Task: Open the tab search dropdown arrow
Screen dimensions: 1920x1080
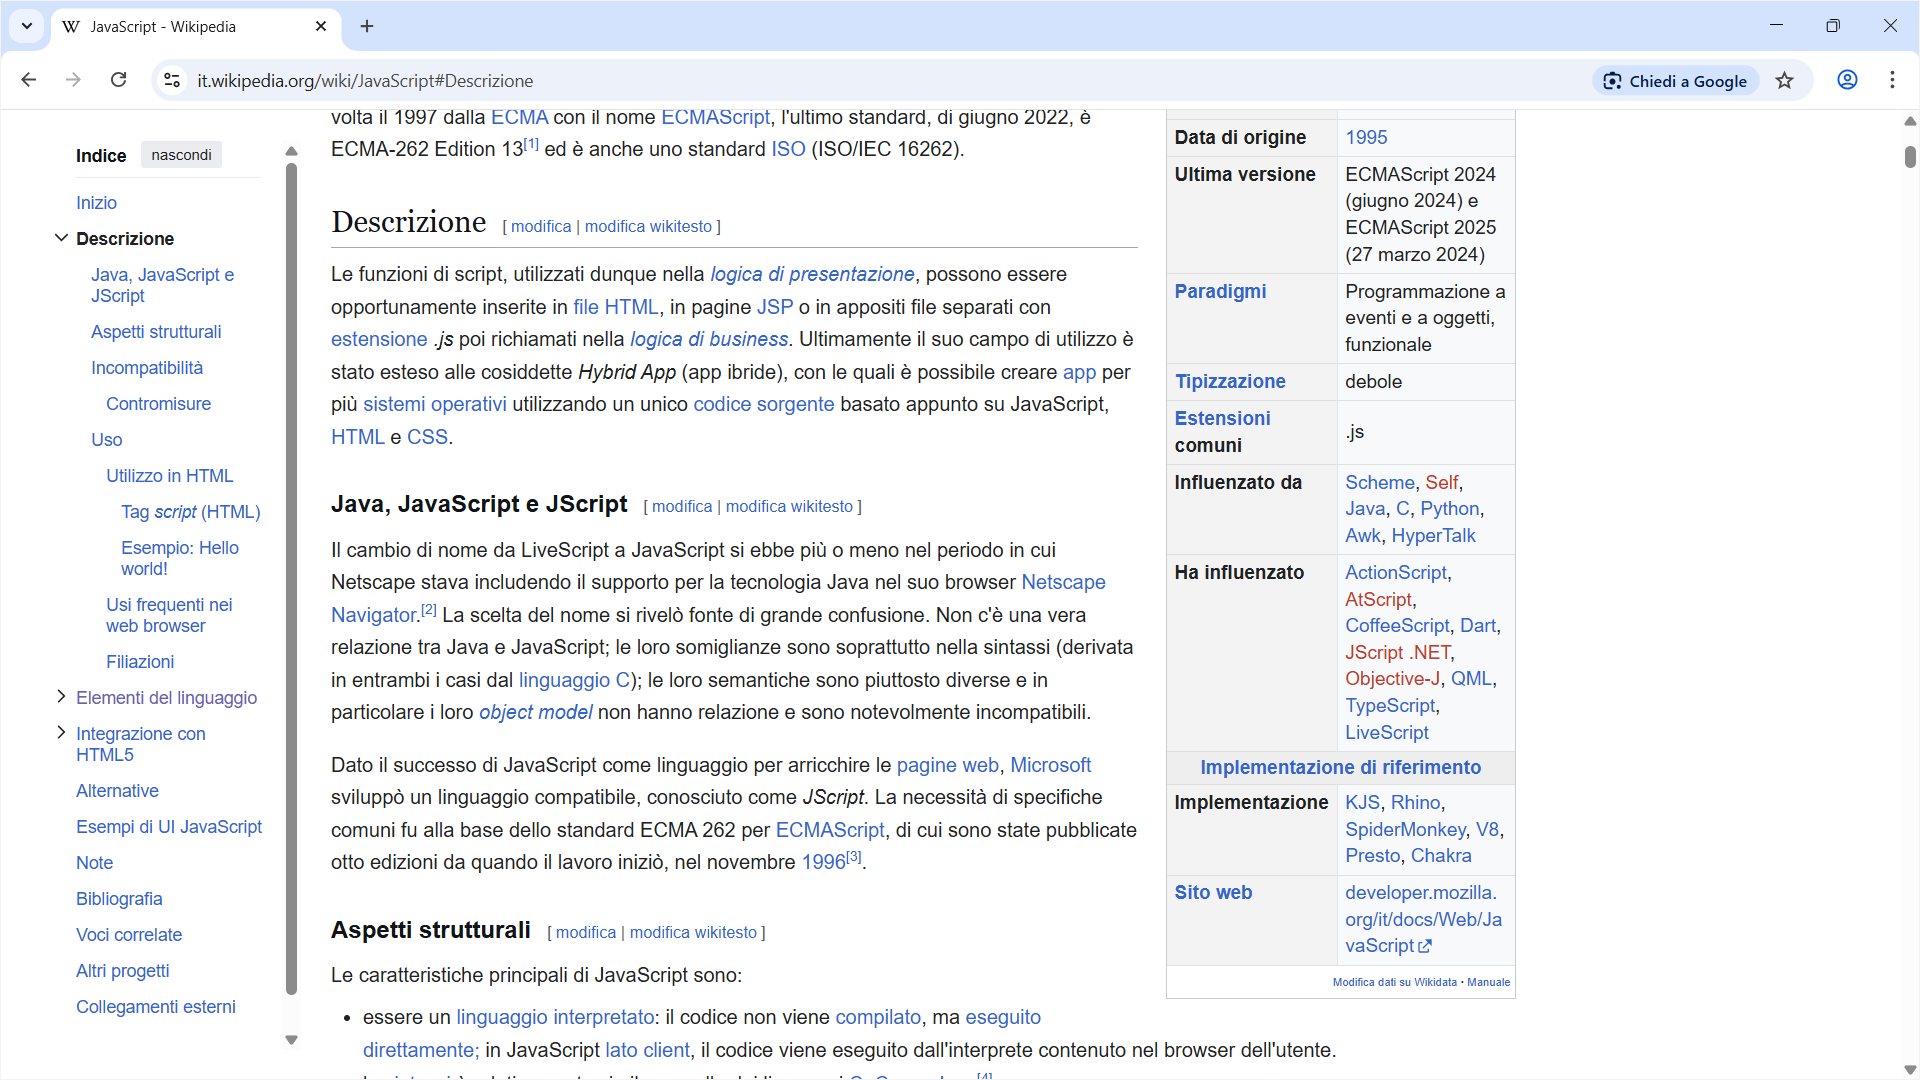Action: point(27,26)
